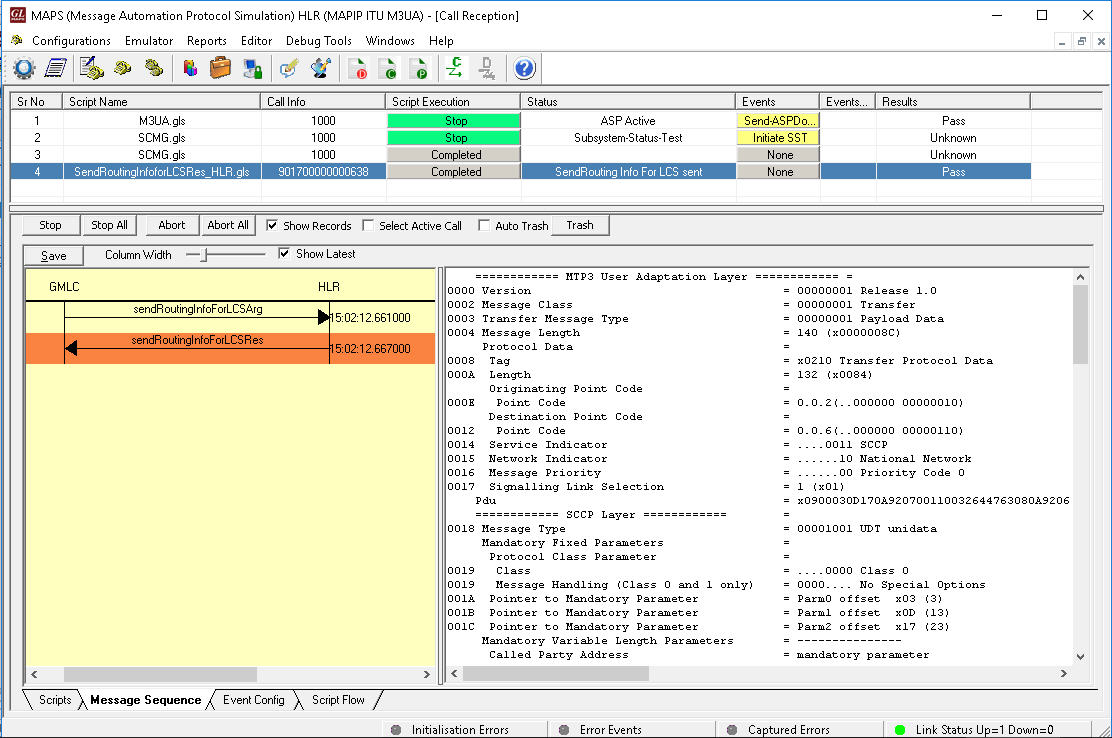Viewport: 1112px width, 738px height.
Task: Open Send-ASPDo... events dropdown for M3UA.gls
Action: click(778, 121)
